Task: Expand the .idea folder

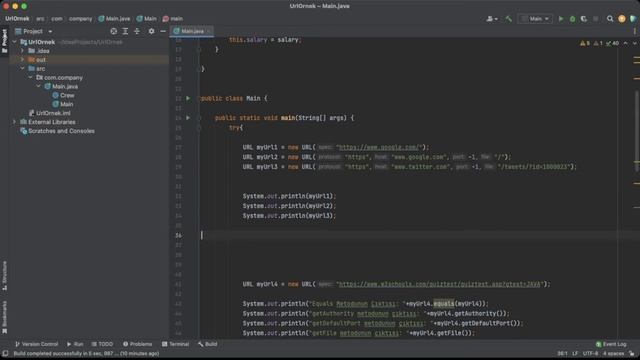Action: [22, 51]
